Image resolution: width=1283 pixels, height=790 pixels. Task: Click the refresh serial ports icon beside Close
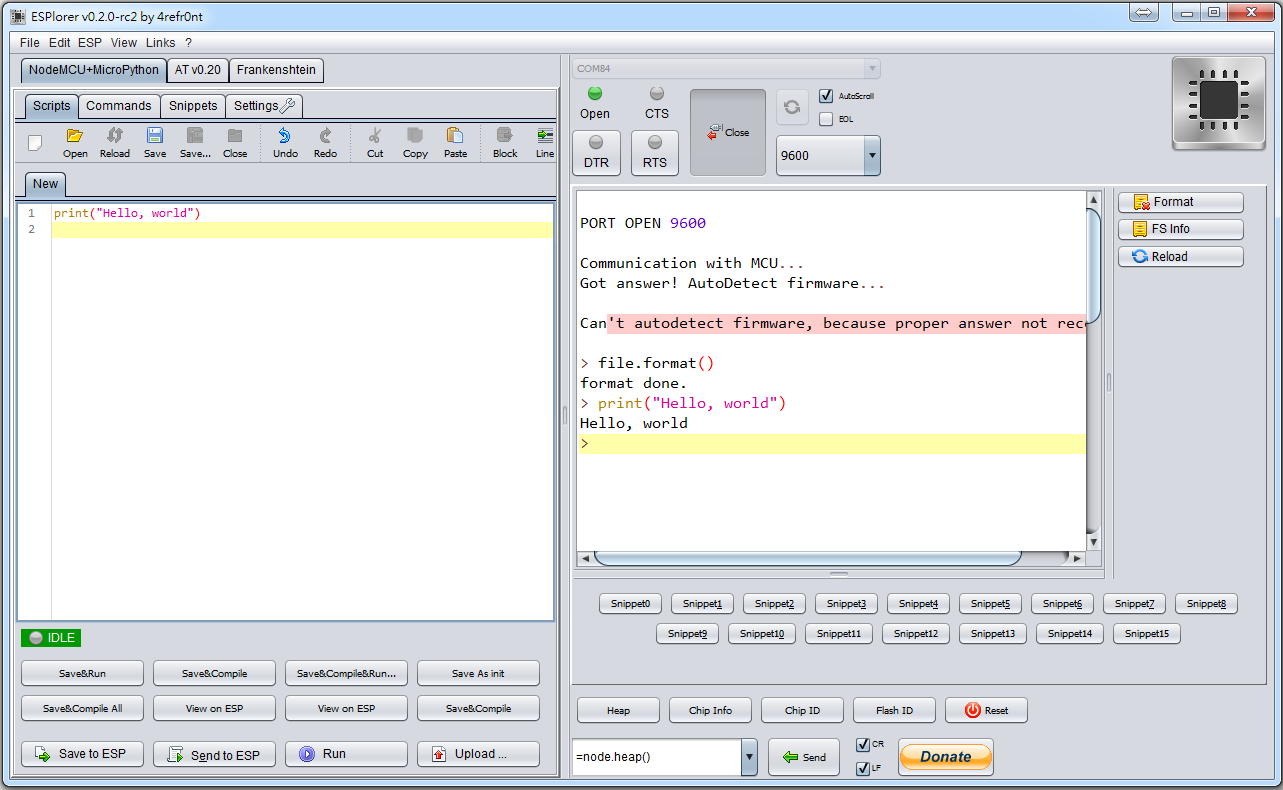point(792,106)
